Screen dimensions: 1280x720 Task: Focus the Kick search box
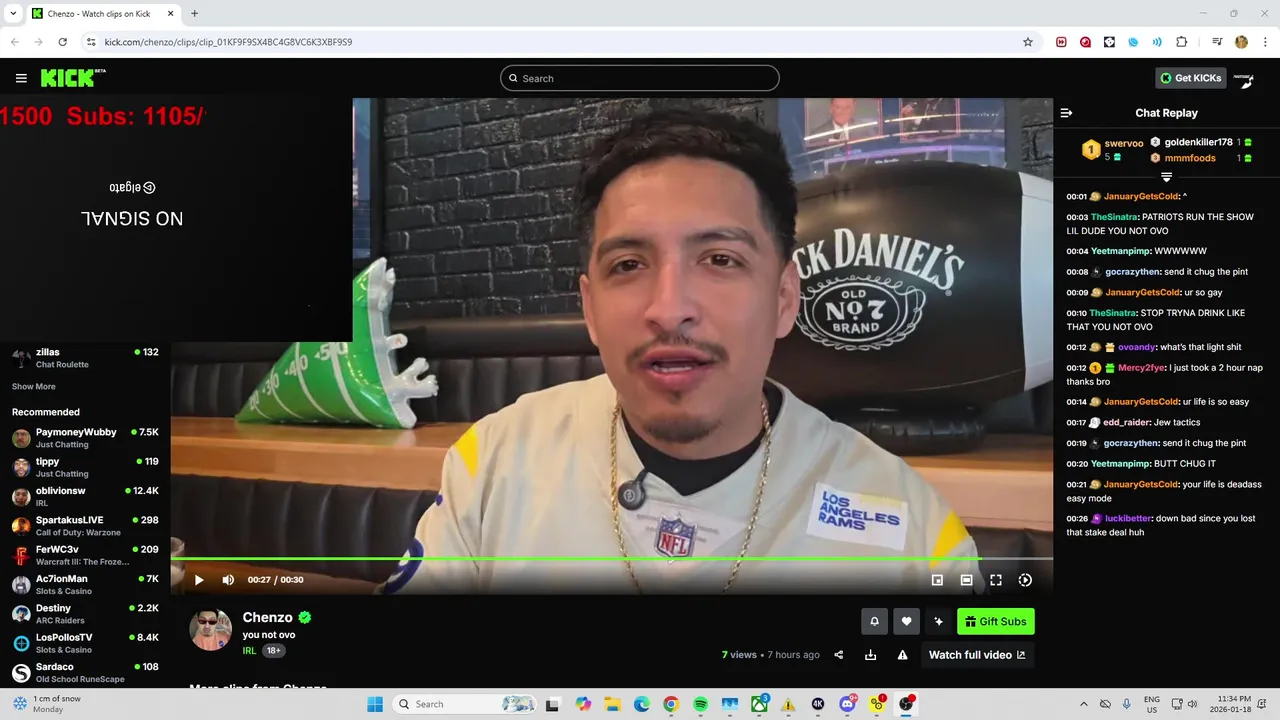click(x=640, y=78)
